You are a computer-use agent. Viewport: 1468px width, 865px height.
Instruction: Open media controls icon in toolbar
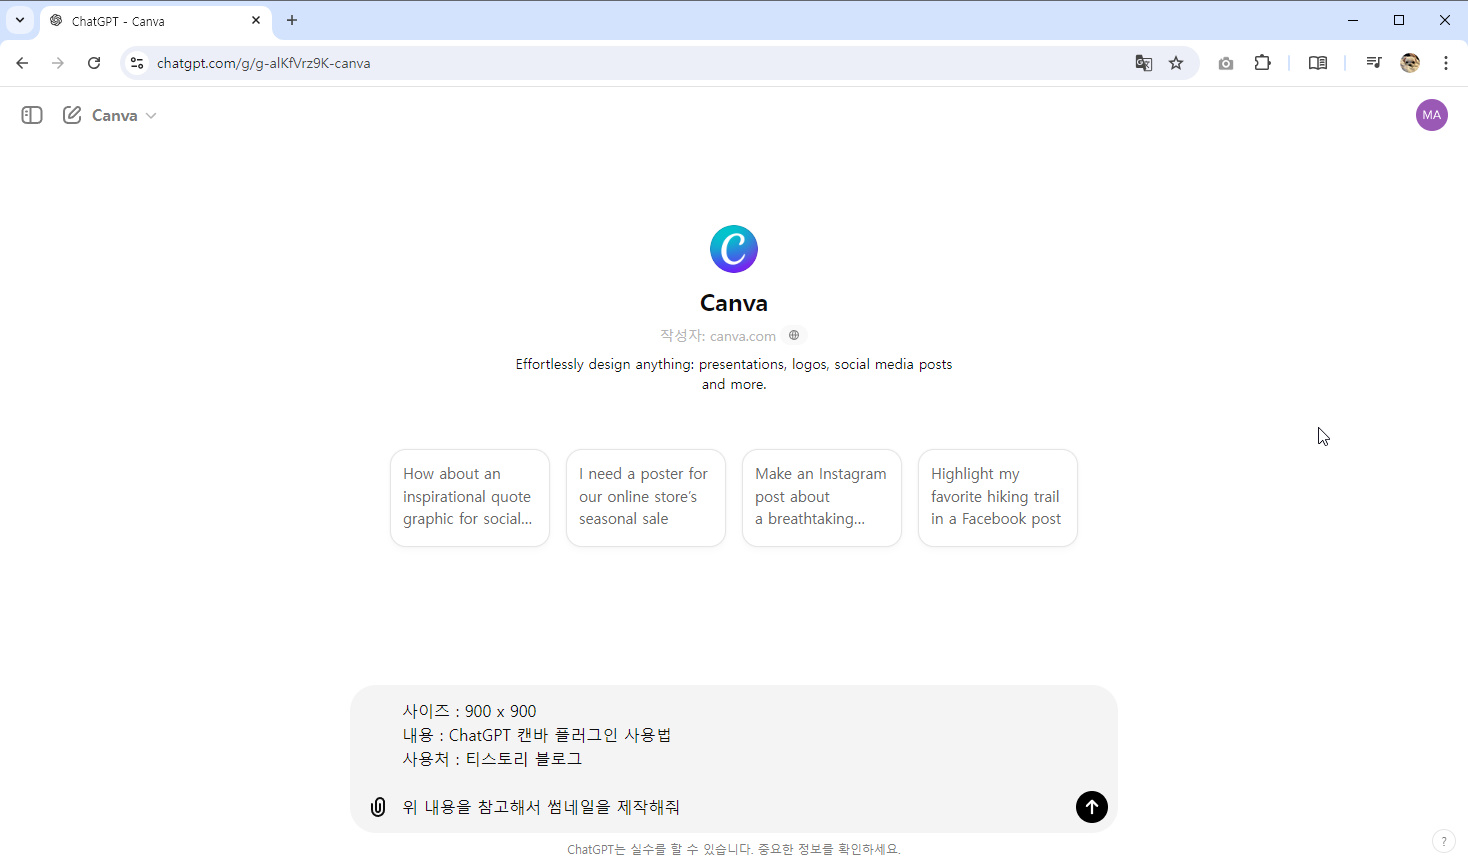(x=1374, y=63)
